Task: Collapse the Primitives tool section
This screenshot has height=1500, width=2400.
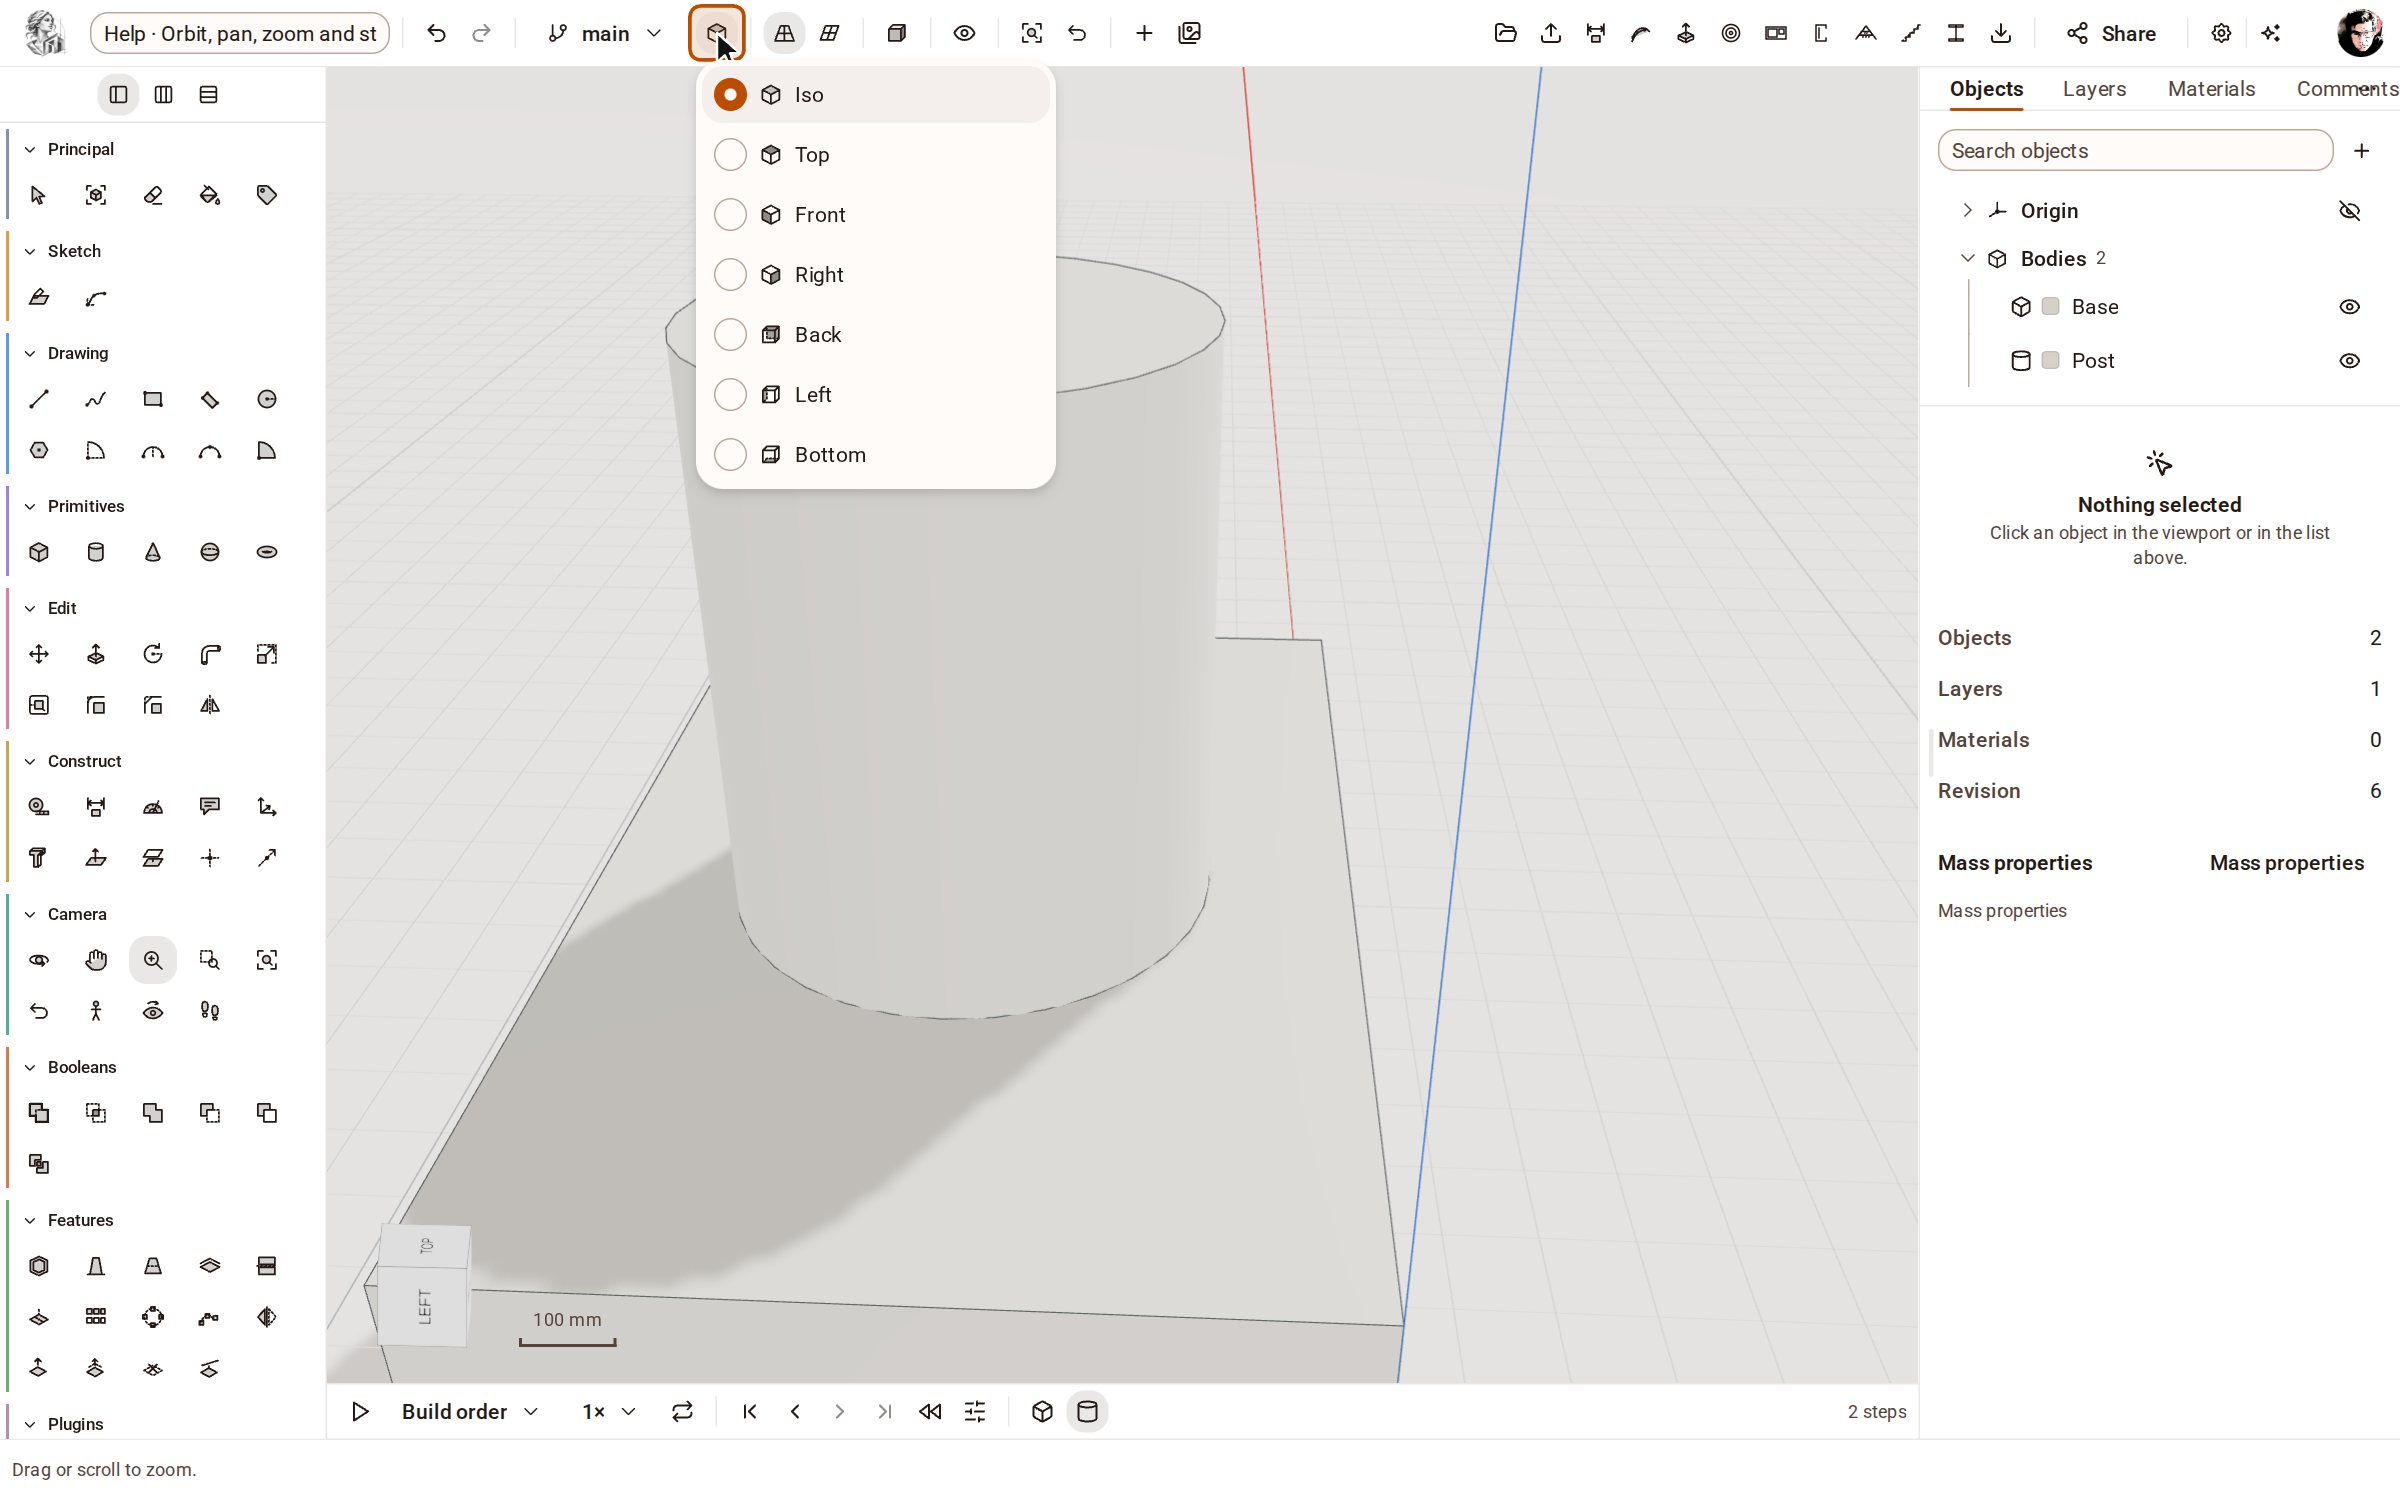Action: pyautogui.click(x=30, y=506)
